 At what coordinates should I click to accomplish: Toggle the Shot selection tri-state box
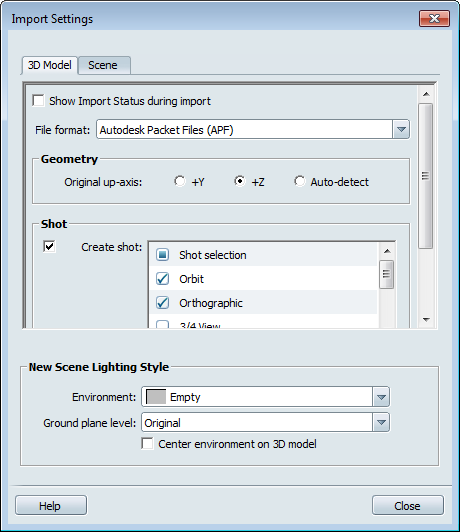click(162, 254)
